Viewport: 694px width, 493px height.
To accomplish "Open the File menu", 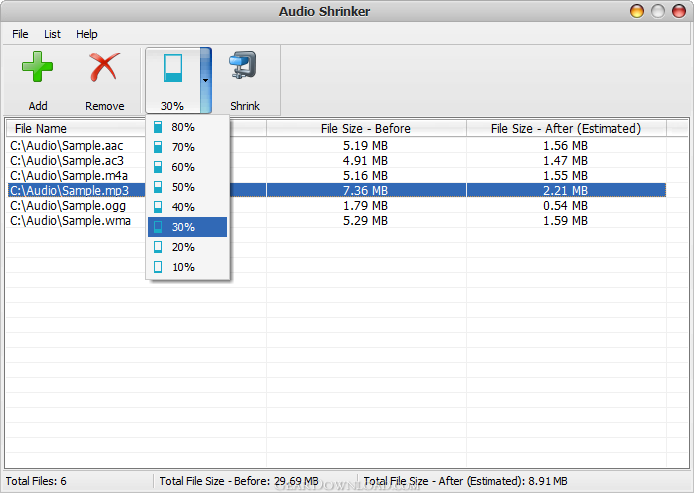I will coord(20,34).
